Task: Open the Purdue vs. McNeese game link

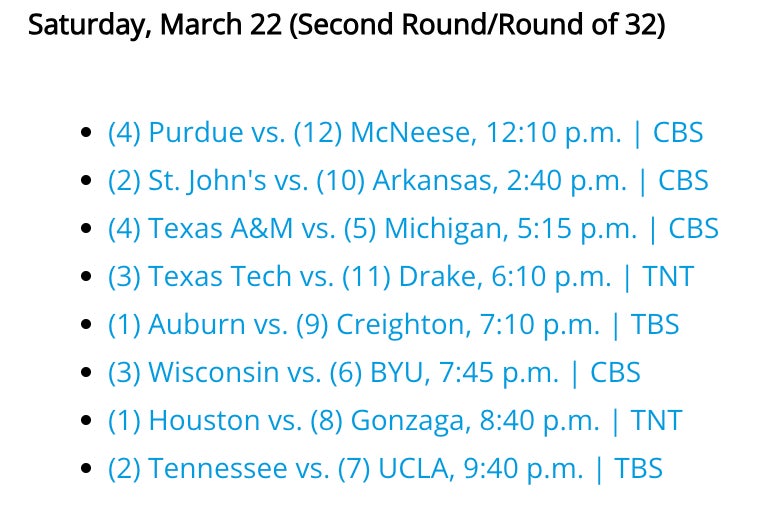Action: click(405, 132)
